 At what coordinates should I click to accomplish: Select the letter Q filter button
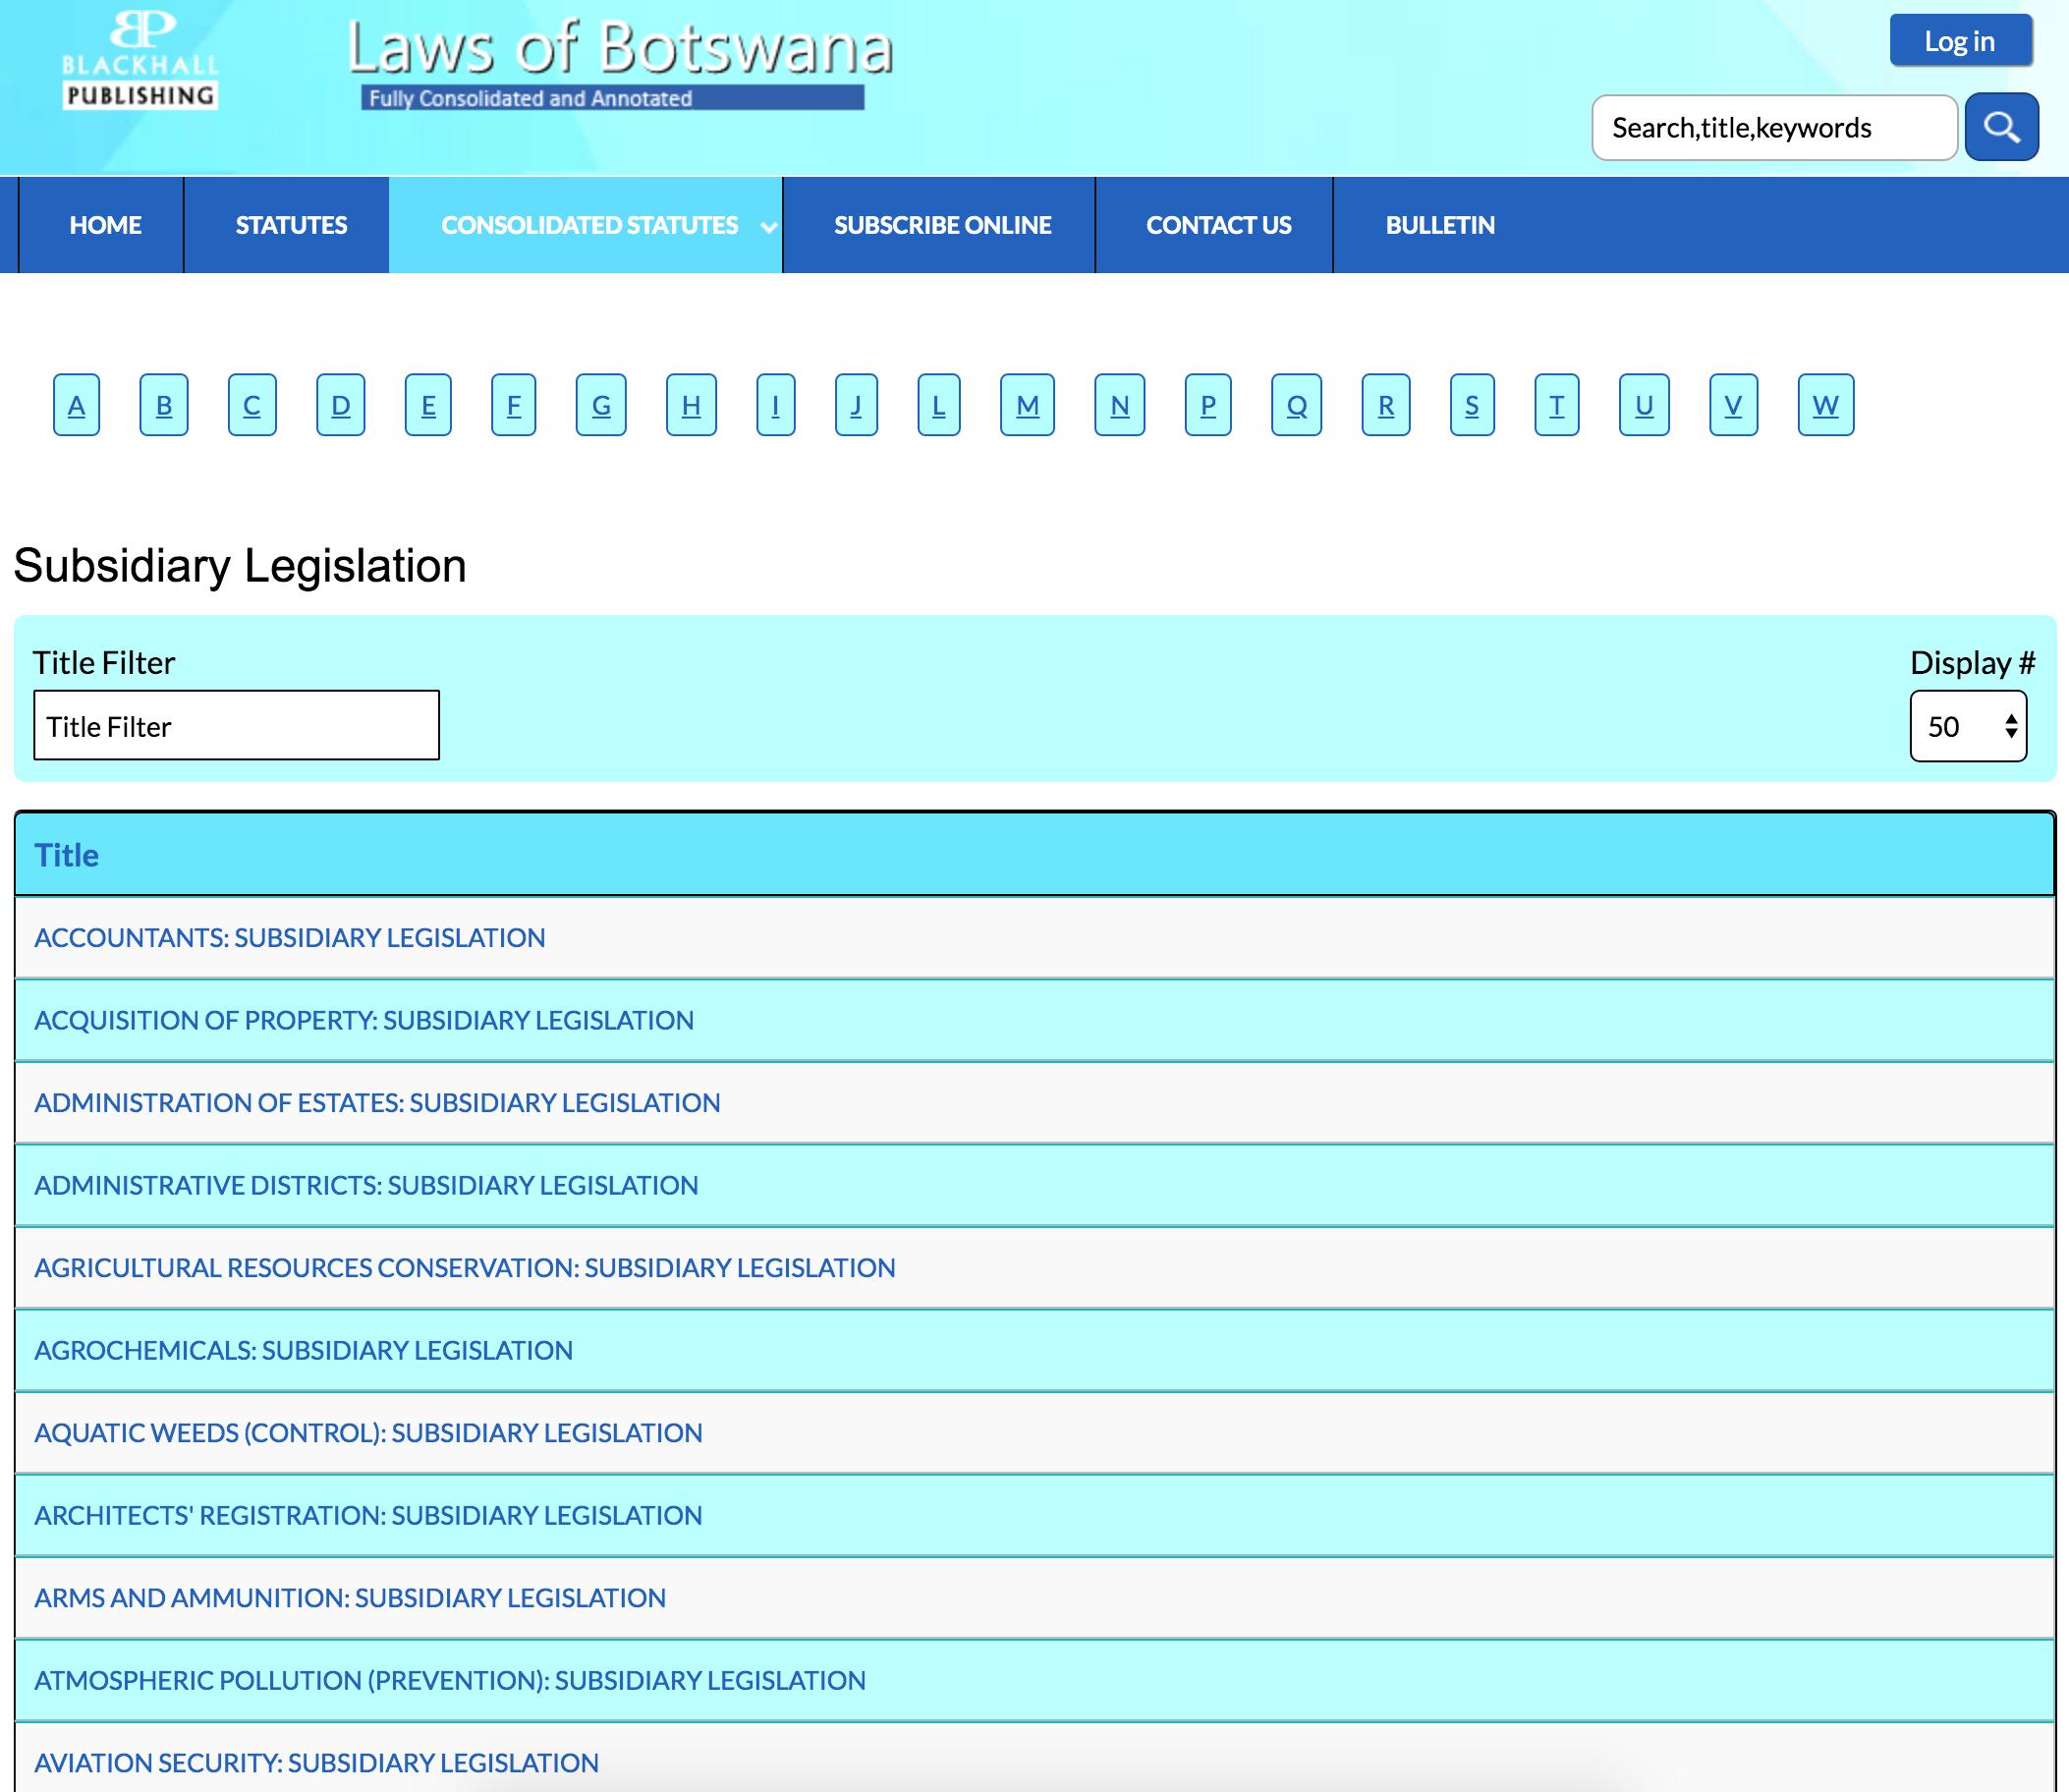(1295, 405)
